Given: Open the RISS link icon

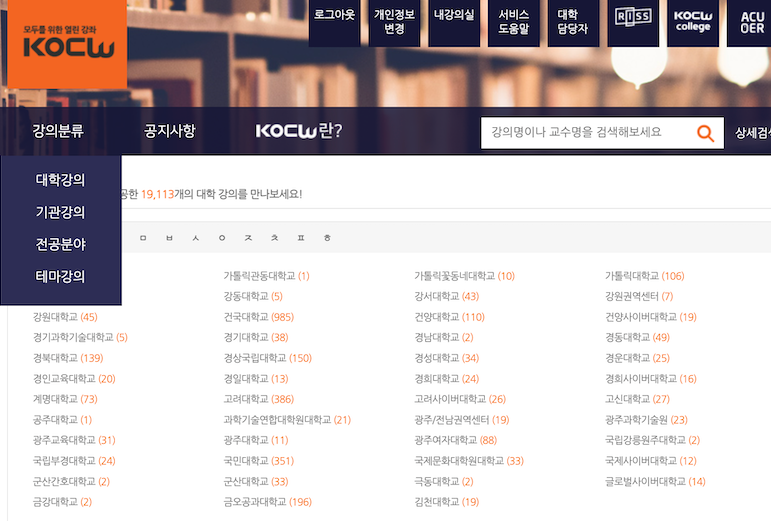Looking at the screenshot, I should point(633,23).
